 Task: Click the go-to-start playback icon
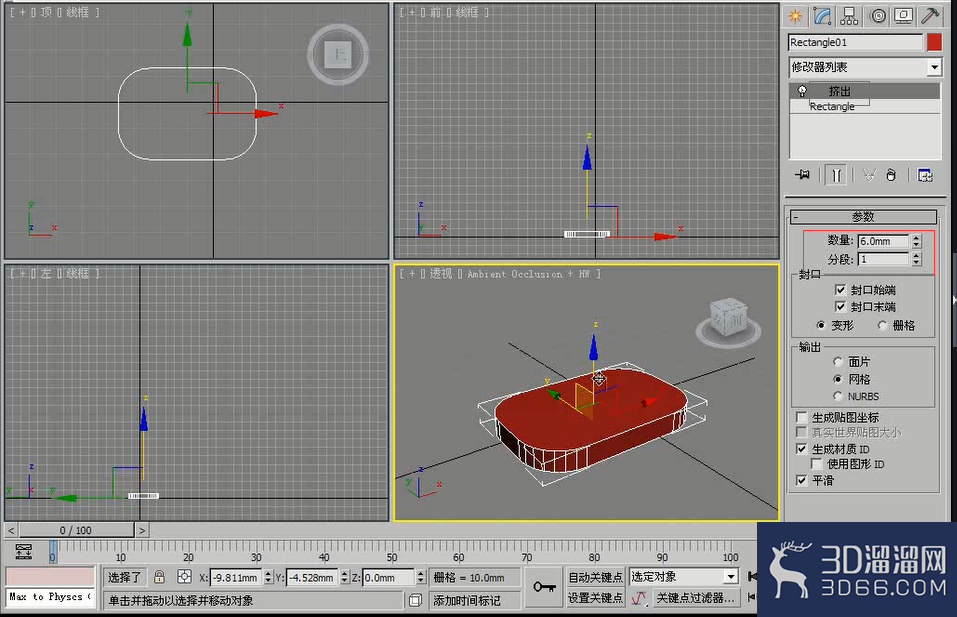coord(753,577)
